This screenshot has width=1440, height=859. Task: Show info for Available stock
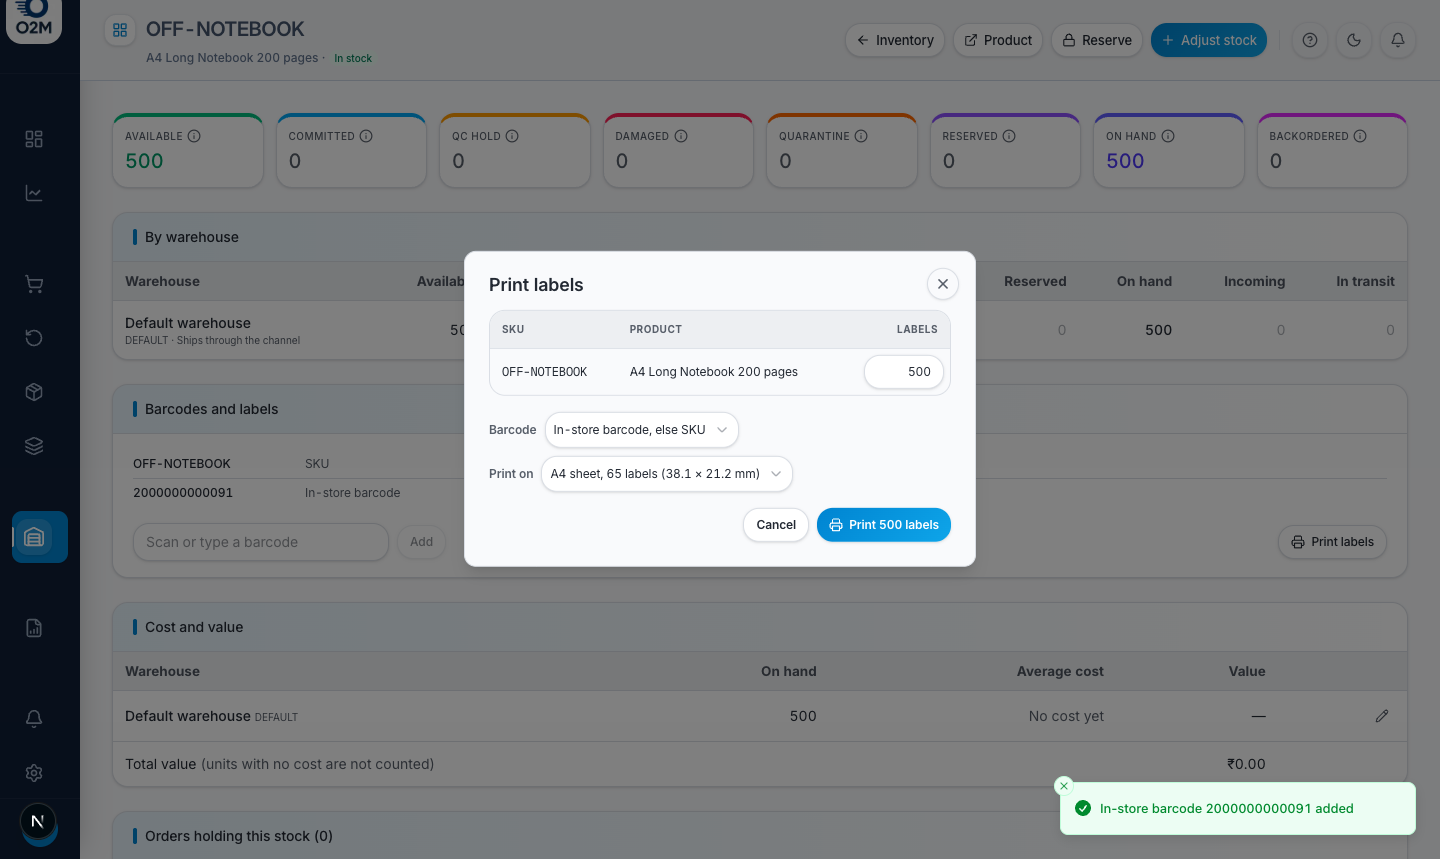[194, 136]
